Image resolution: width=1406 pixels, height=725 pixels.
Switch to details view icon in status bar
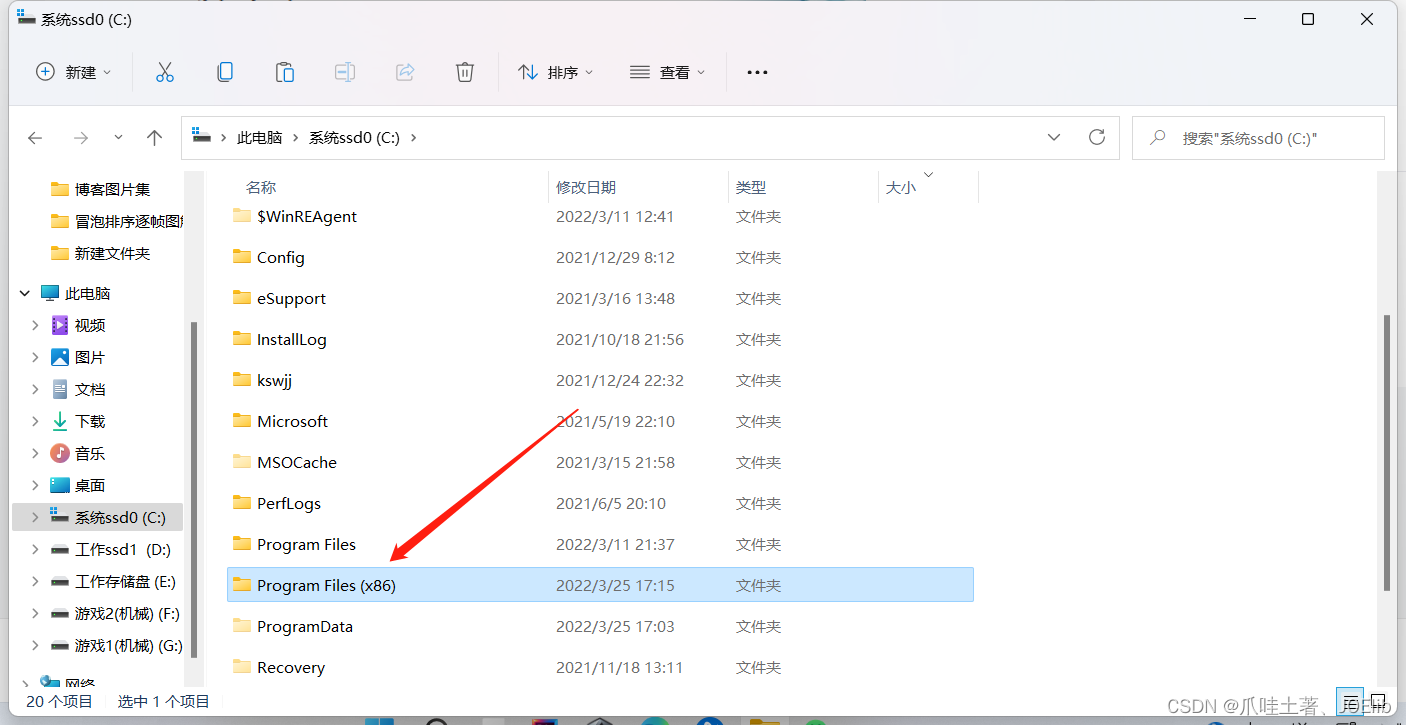pos(1351,701)
